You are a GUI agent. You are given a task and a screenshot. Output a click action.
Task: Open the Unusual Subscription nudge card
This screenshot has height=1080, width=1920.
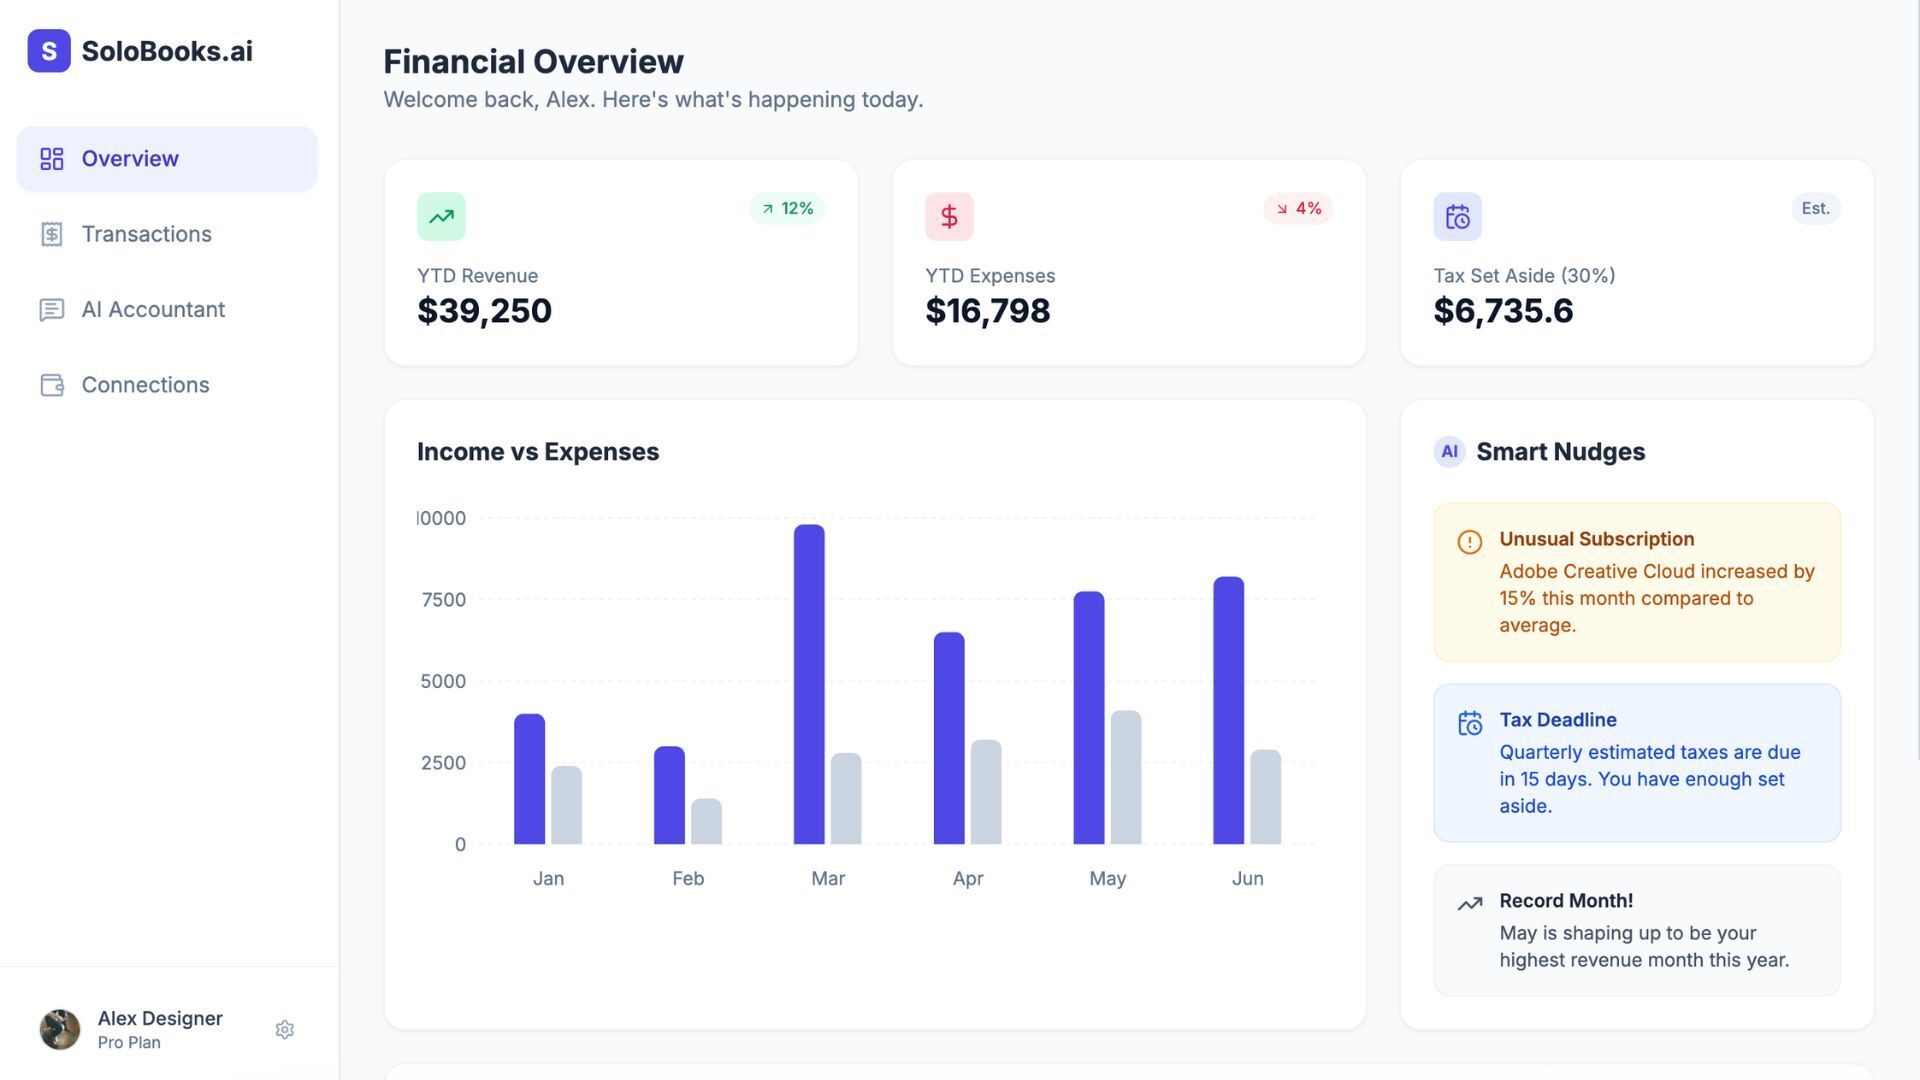[x=1636, y=582]
